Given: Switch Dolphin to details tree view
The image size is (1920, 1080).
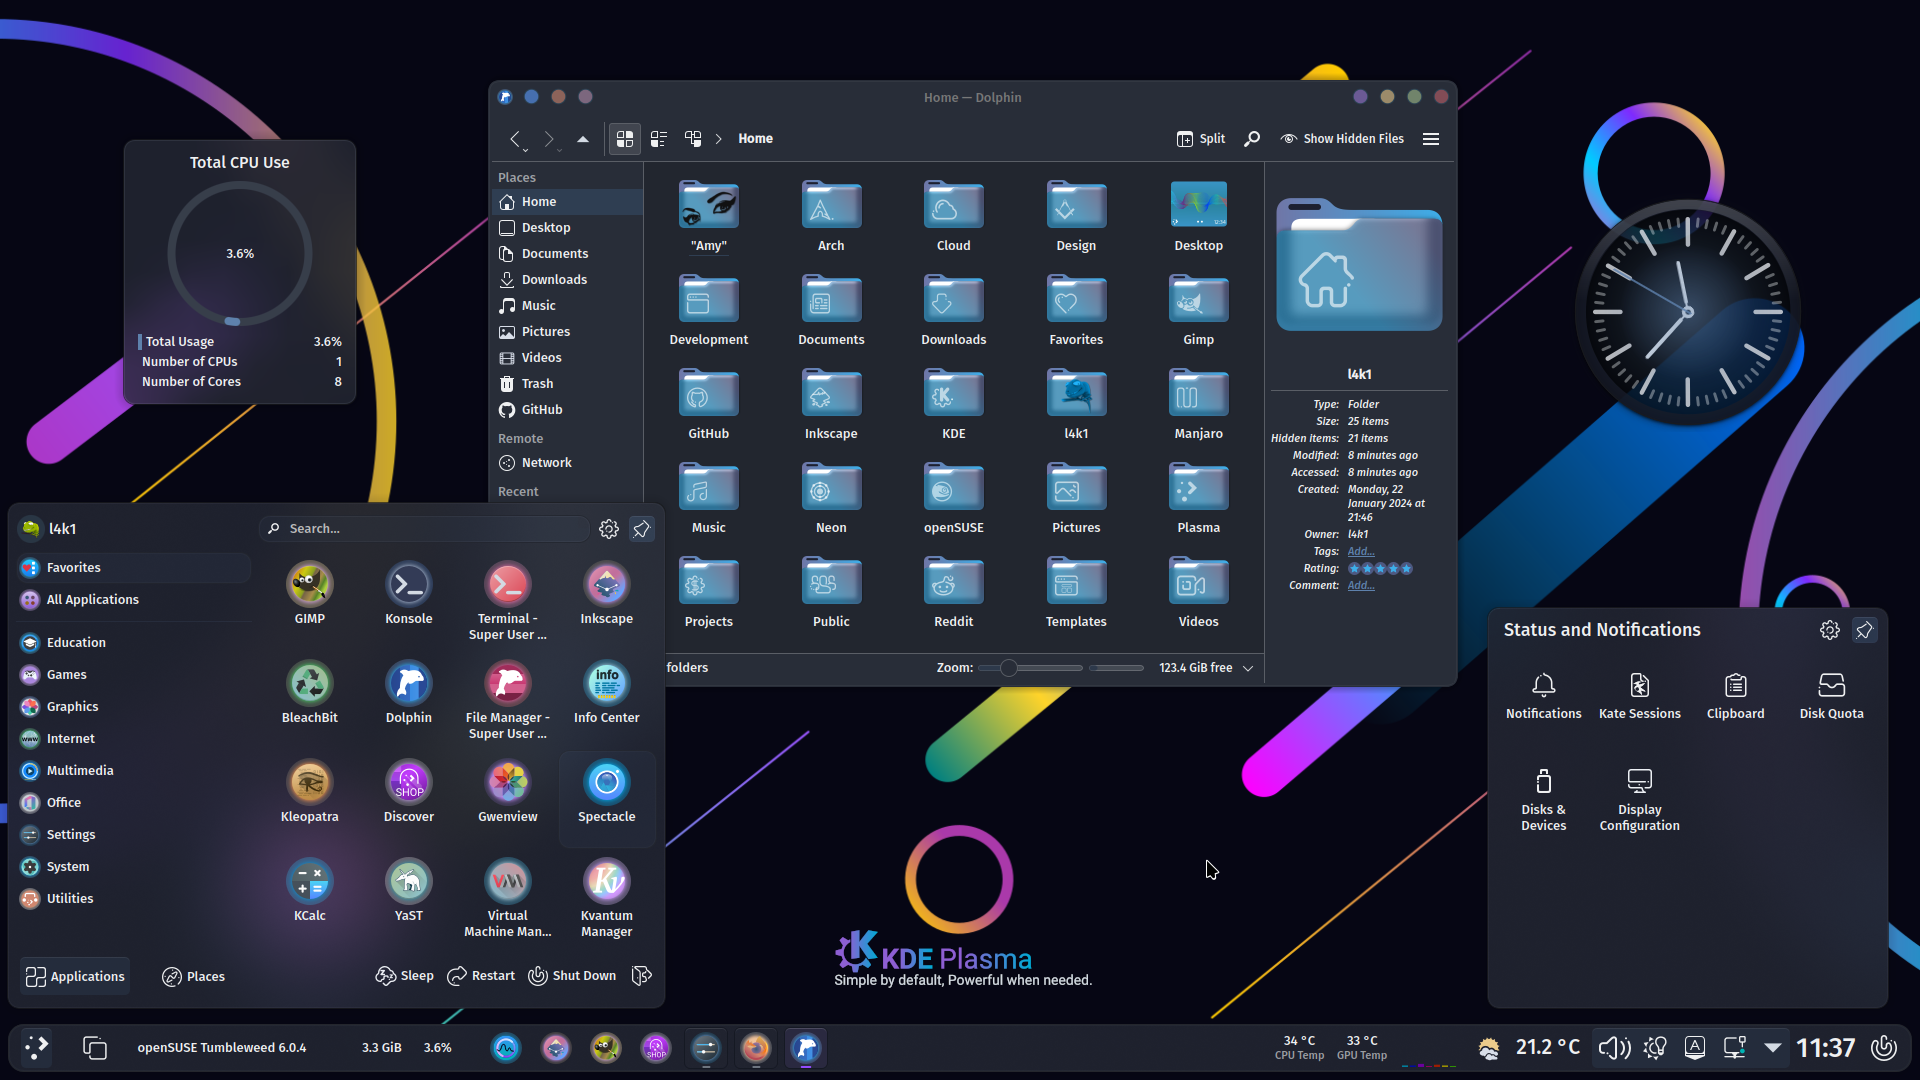Looking at the screenshot, I should tap(692, 139).
